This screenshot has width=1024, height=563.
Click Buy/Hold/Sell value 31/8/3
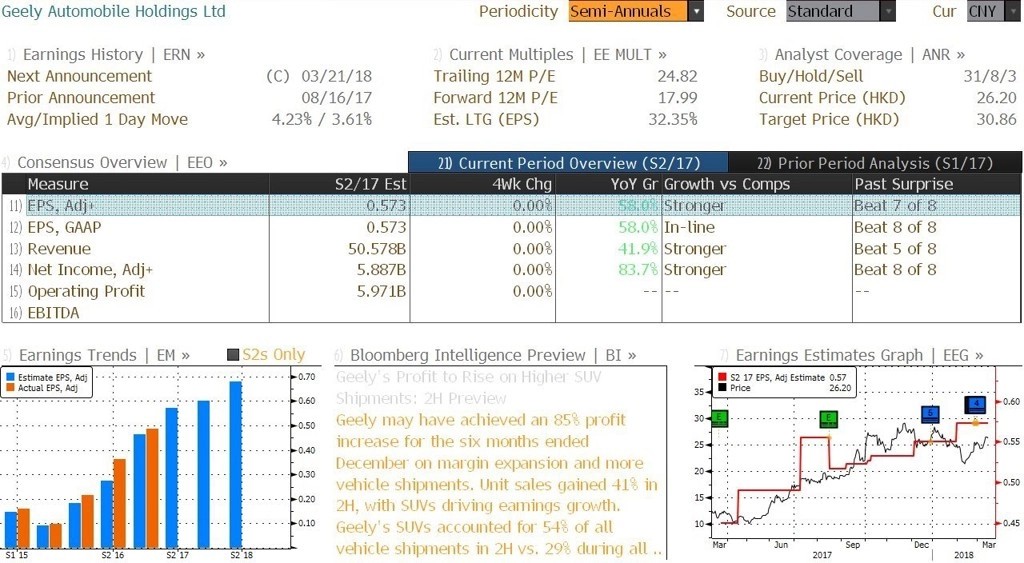point(990,76)
